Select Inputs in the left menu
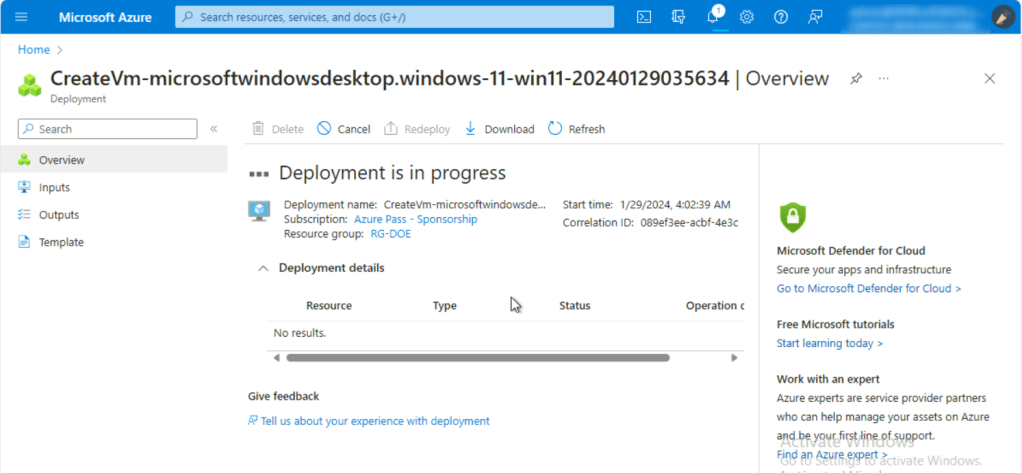The height and width of the screenshot is (473, 1022). tap(54, 187)
